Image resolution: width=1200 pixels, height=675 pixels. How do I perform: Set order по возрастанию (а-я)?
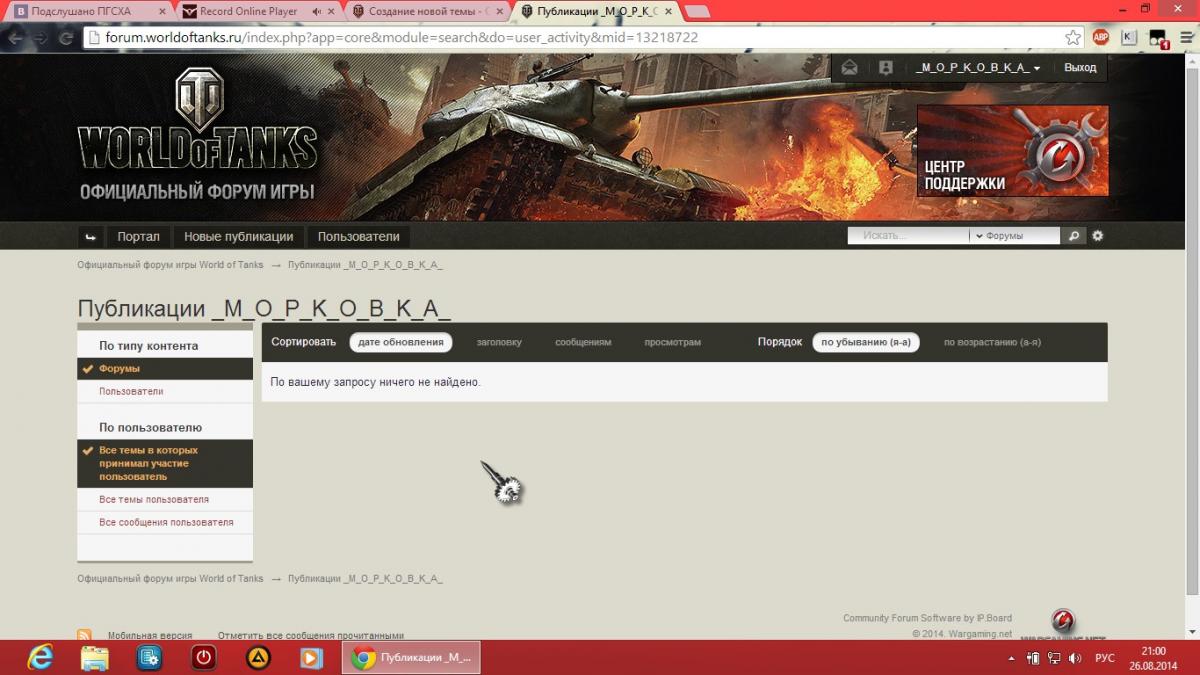point(992,342)
